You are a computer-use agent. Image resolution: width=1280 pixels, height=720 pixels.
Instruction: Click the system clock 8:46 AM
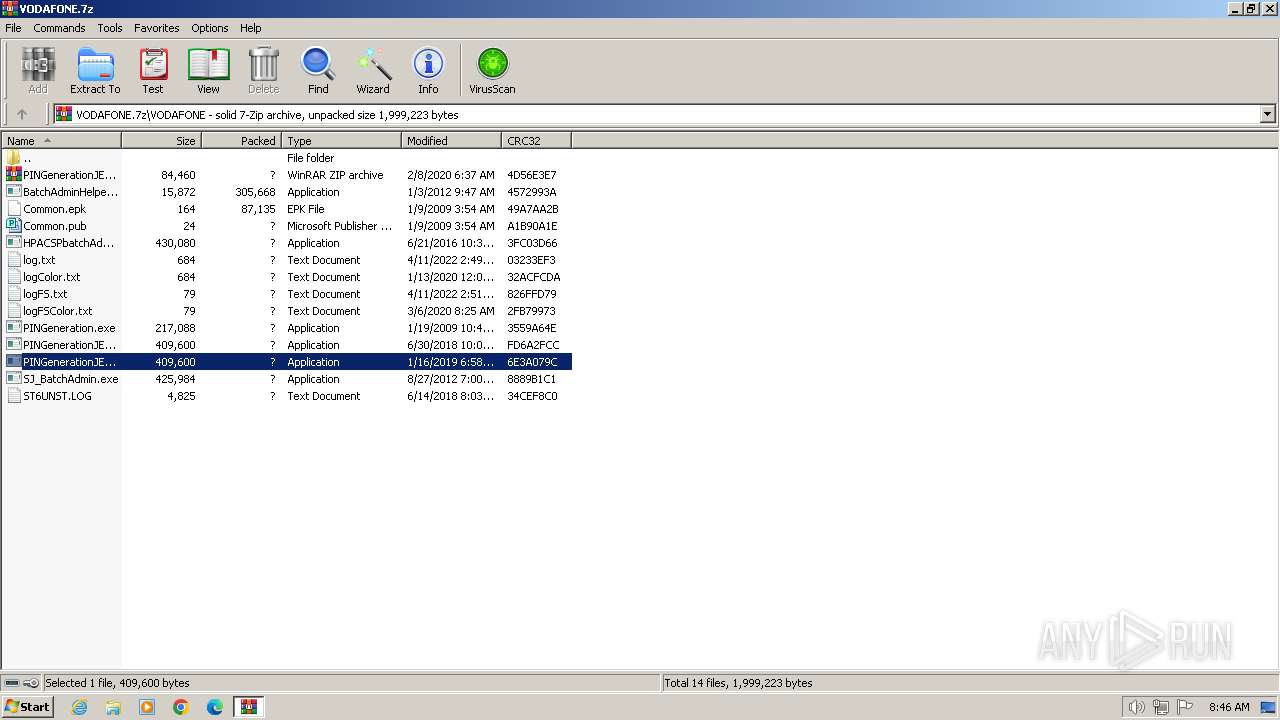pos(1229,707)
